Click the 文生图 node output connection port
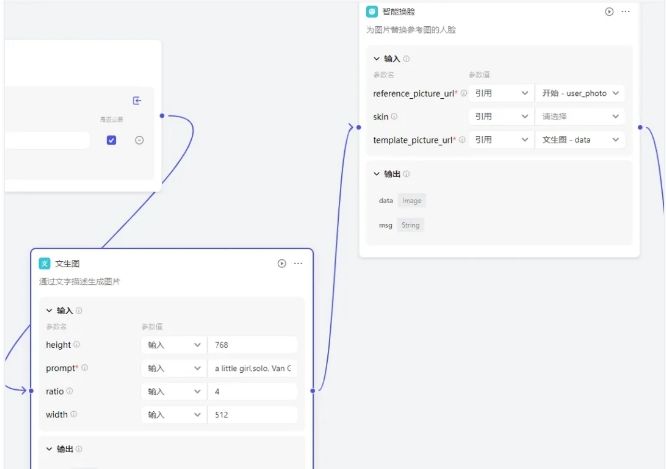This screenshot has height=469, width=666. coord(314,390)
